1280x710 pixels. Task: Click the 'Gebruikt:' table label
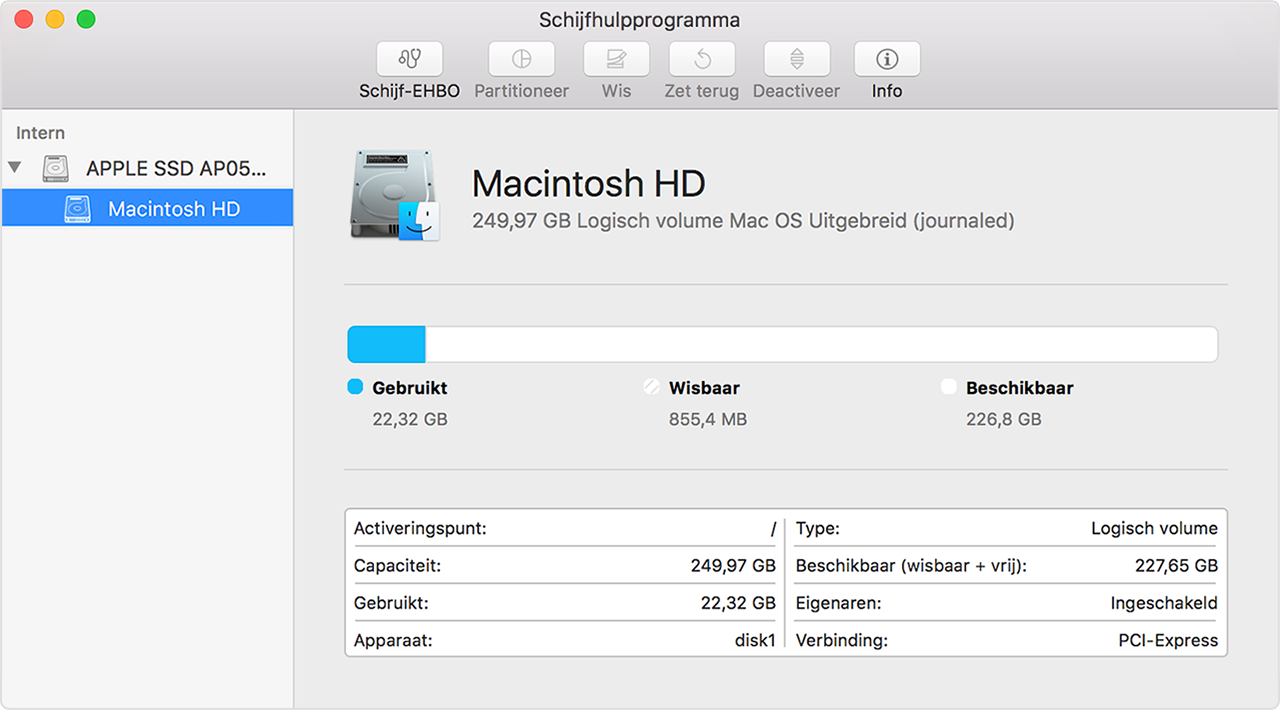(391, 603)
